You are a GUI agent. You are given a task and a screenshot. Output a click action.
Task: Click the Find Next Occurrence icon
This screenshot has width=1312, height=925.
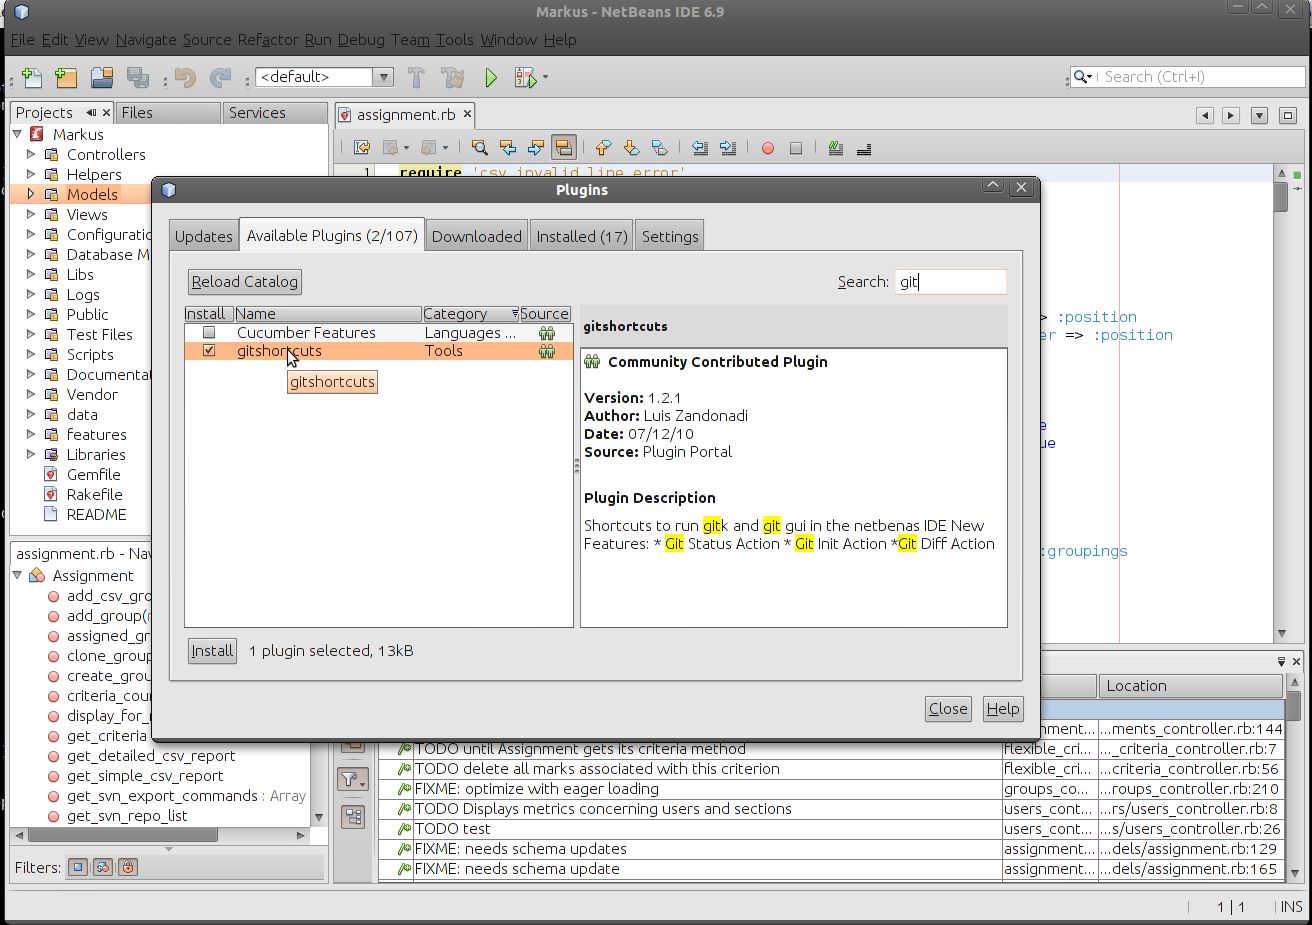(536, 148)
